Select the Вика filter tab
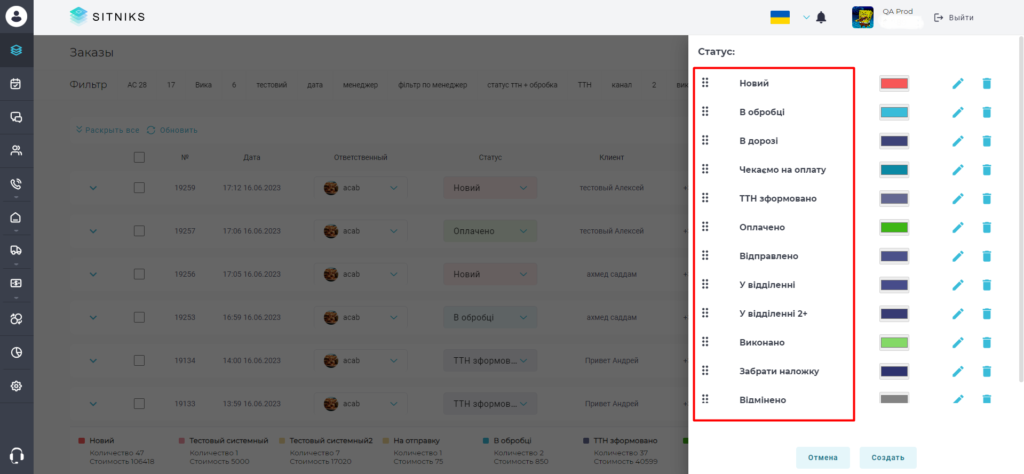This screenshot has height=474, width=1024. [x=203, y=85]
